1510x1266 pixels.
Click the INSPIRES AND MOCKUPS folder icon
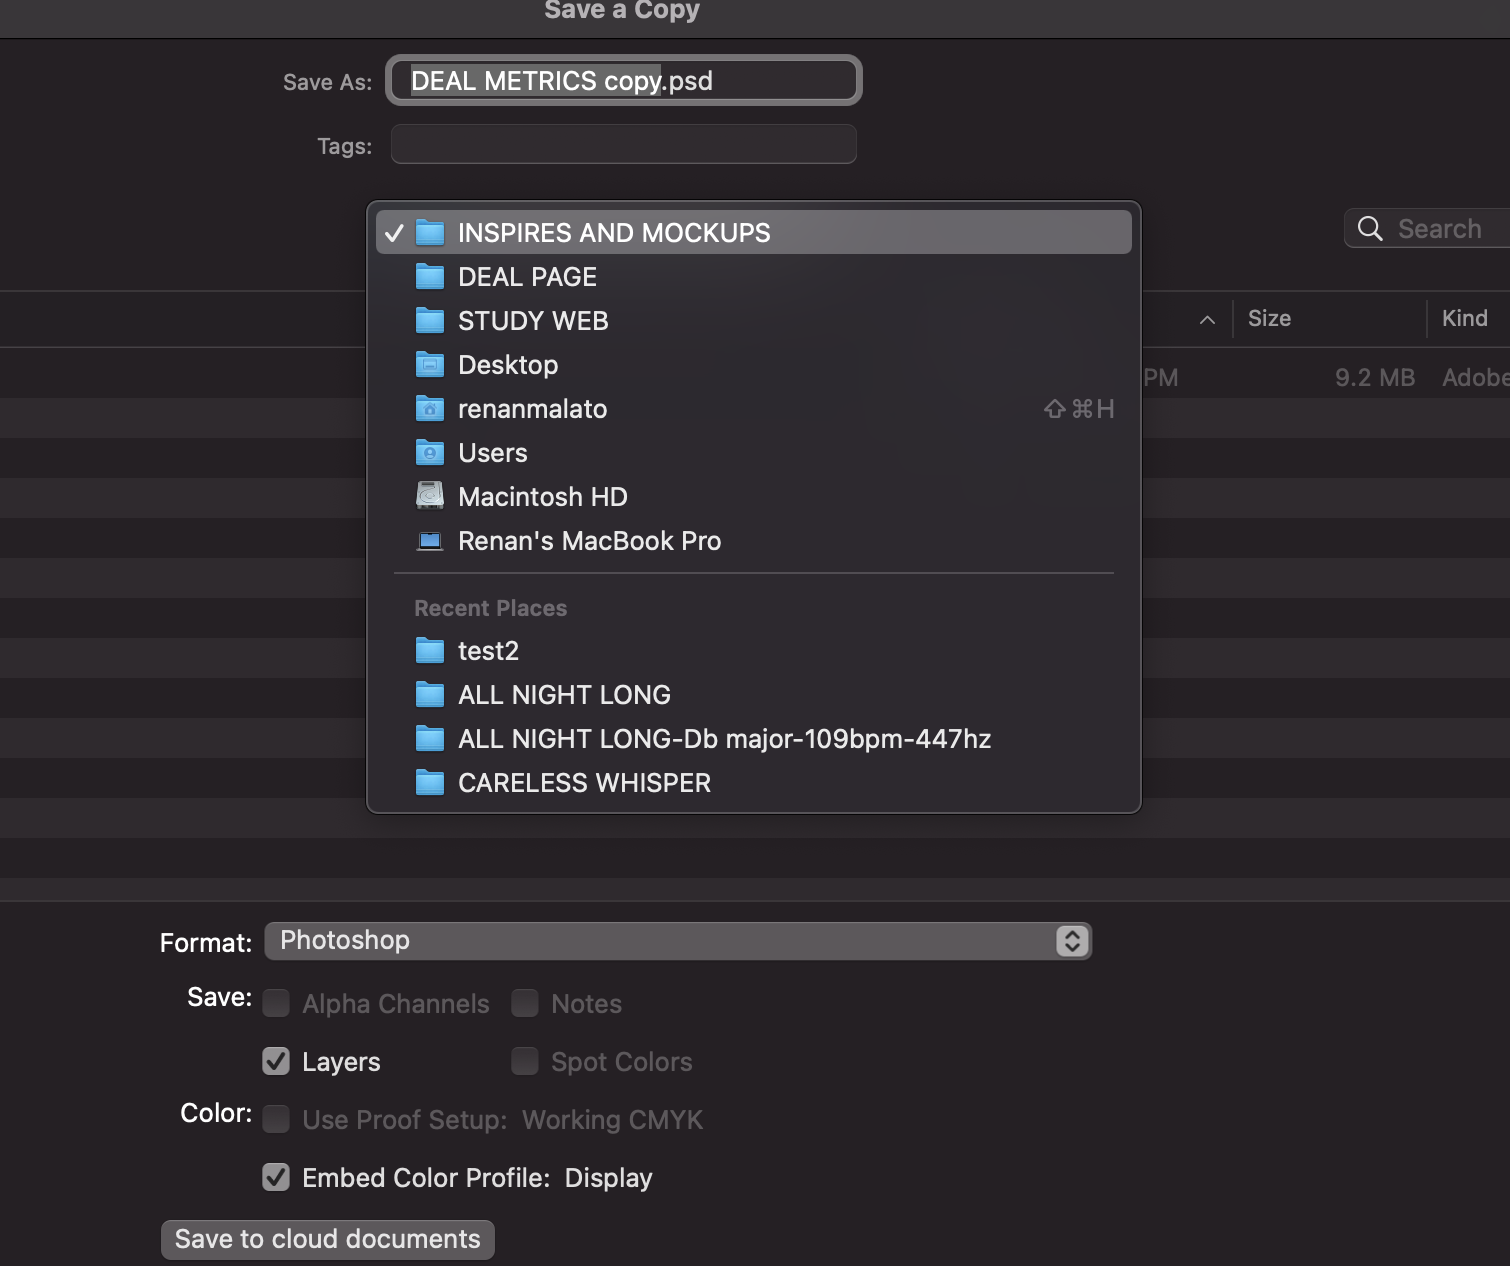[x=429, y=232]
